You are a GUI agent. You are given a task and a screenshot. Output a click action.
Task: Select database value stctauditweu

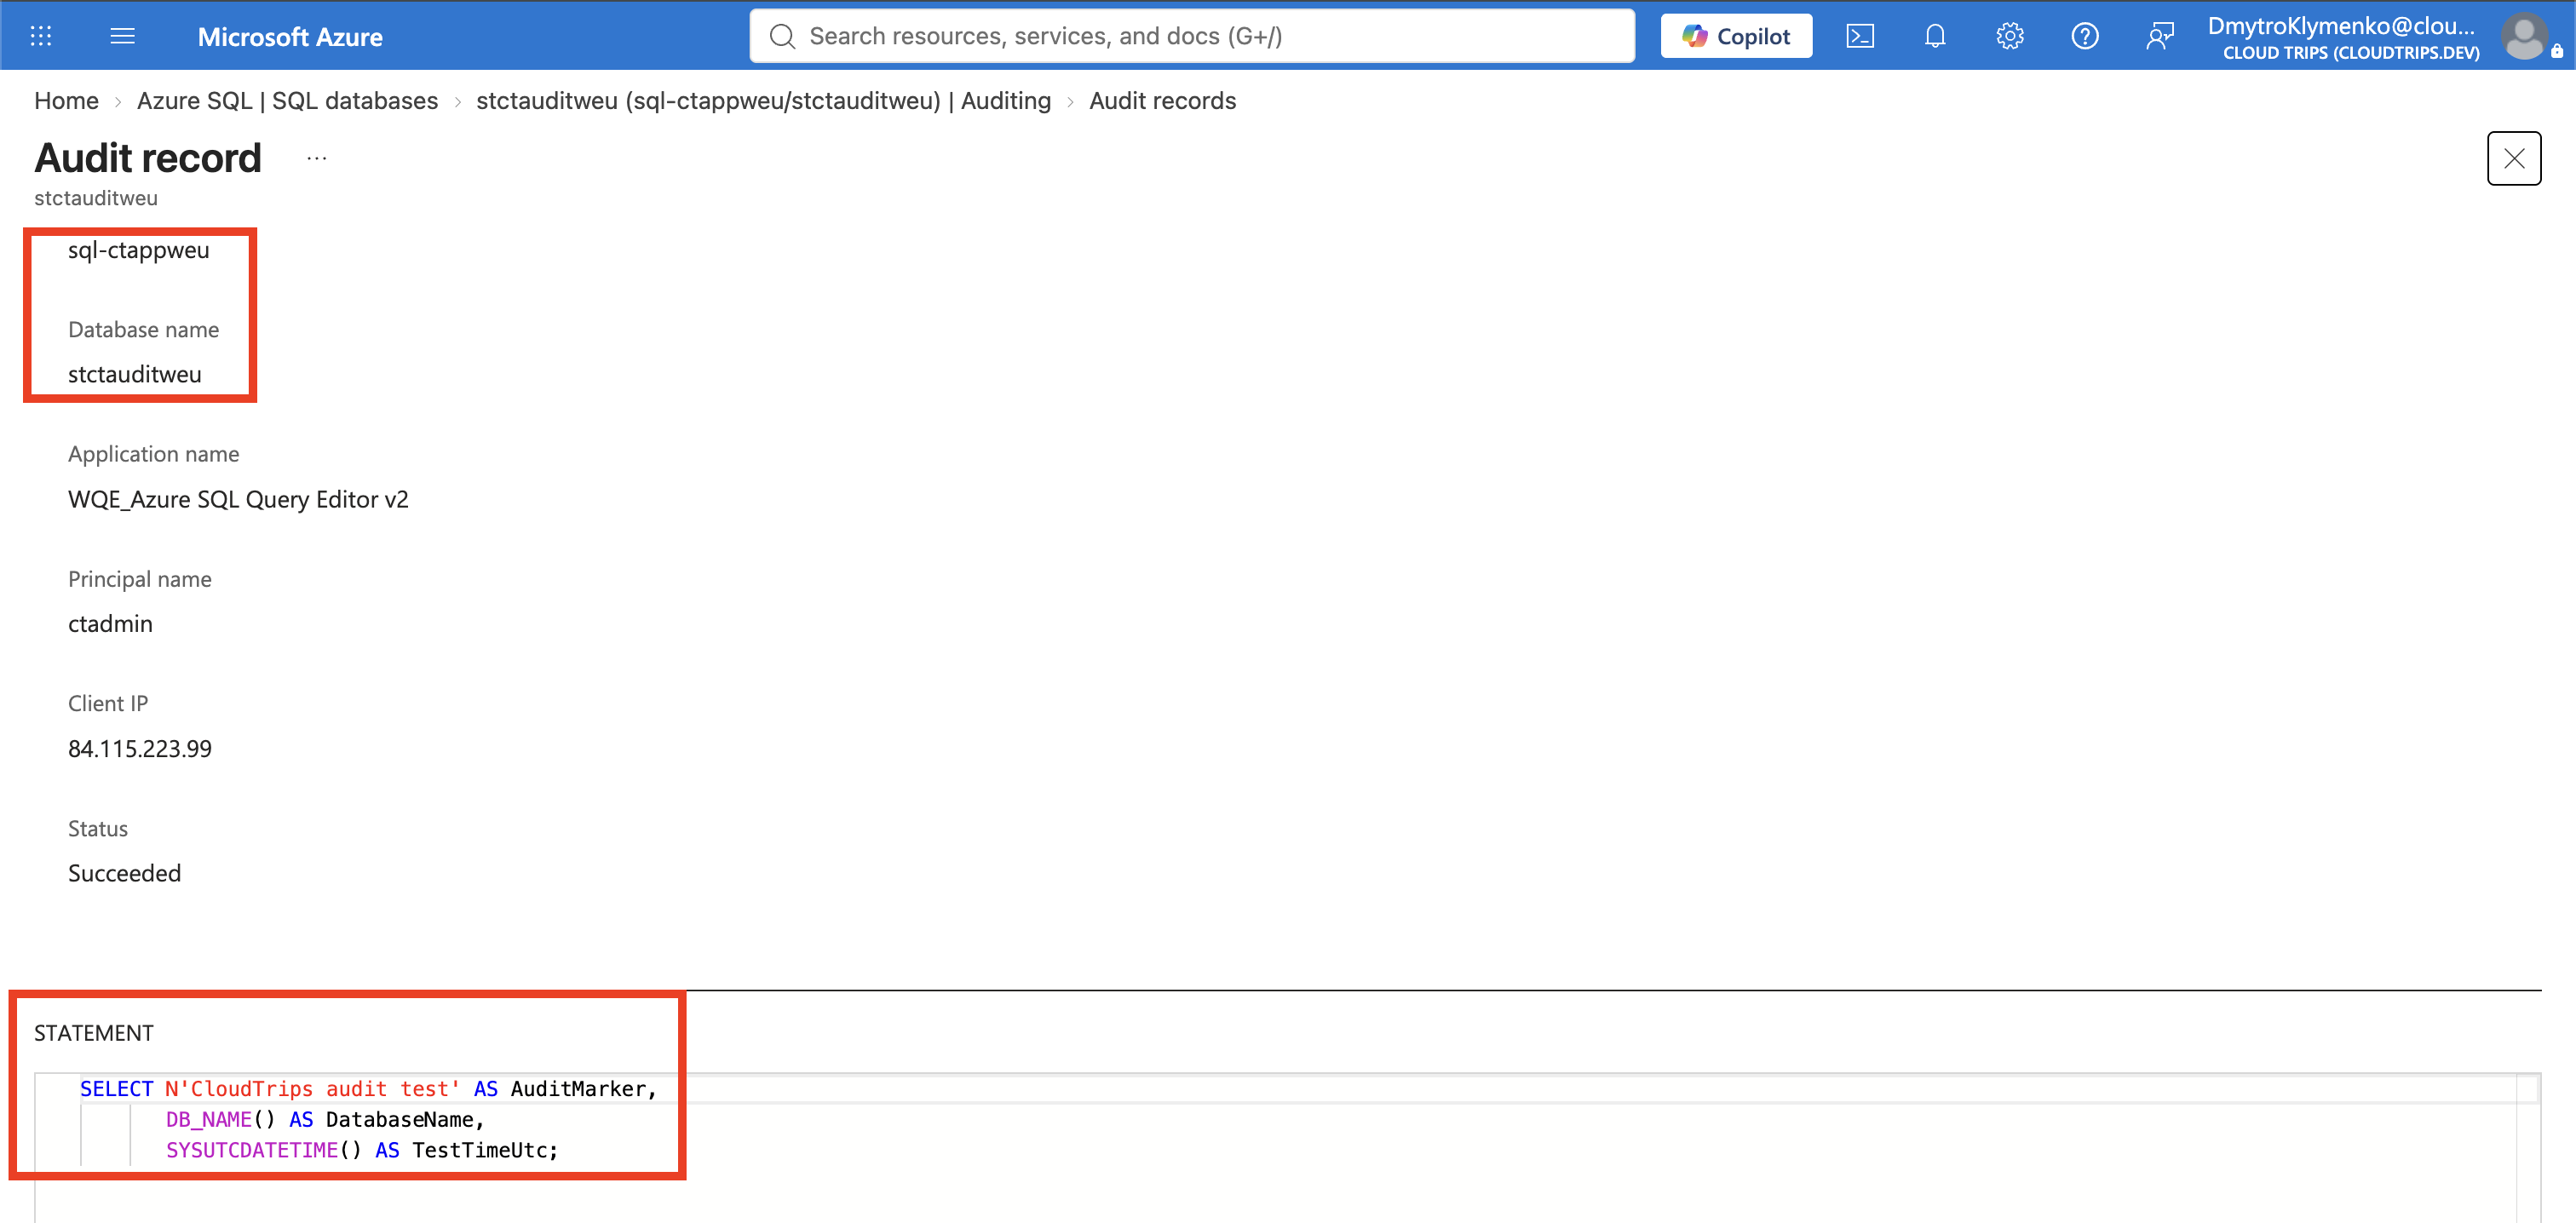coord(135,374)
